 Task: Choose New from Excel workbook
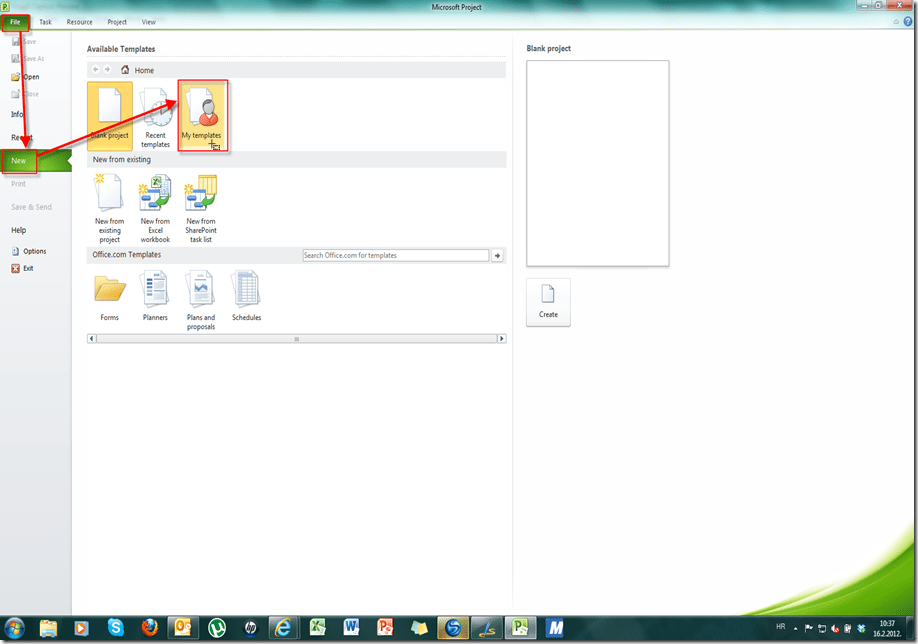pos(155,207)
